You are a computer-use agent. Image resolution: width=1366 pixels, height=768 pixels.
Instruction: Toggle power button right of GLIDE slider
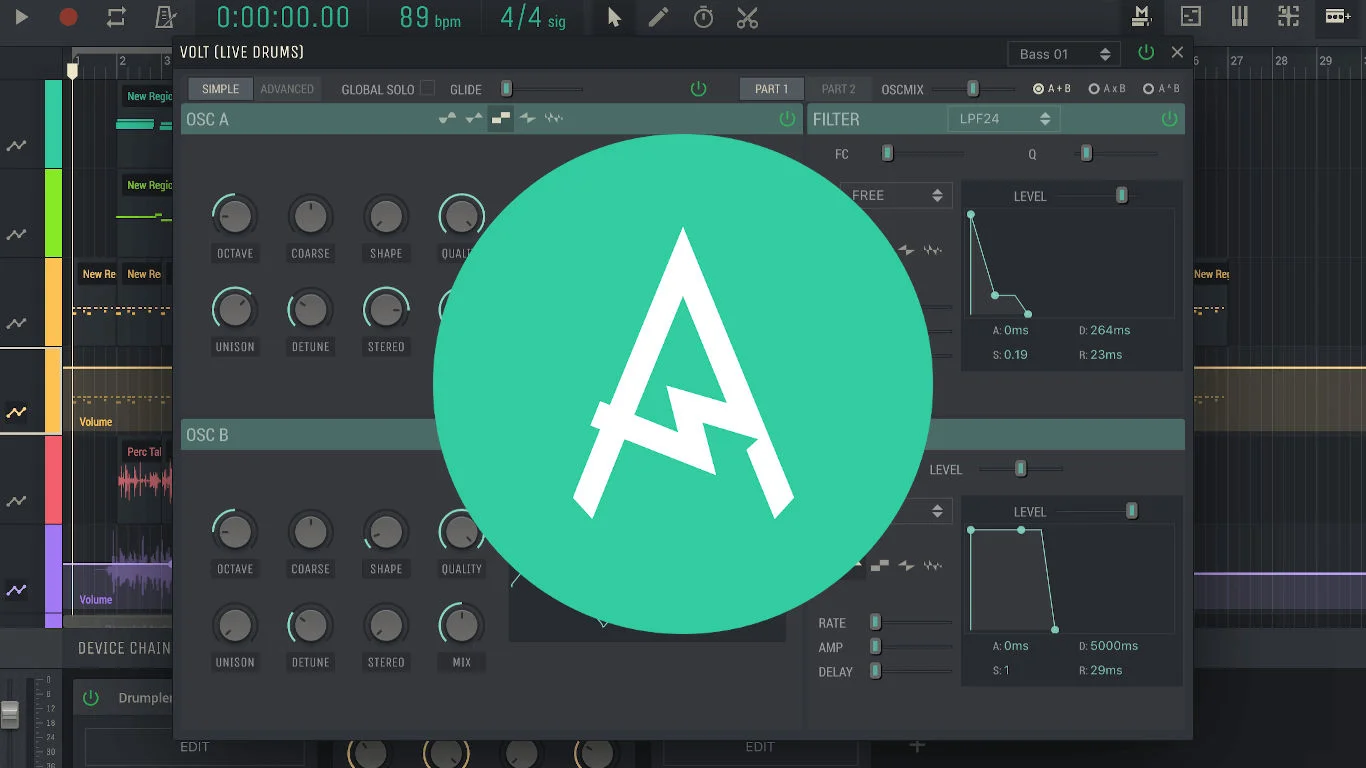coord(699,89)
